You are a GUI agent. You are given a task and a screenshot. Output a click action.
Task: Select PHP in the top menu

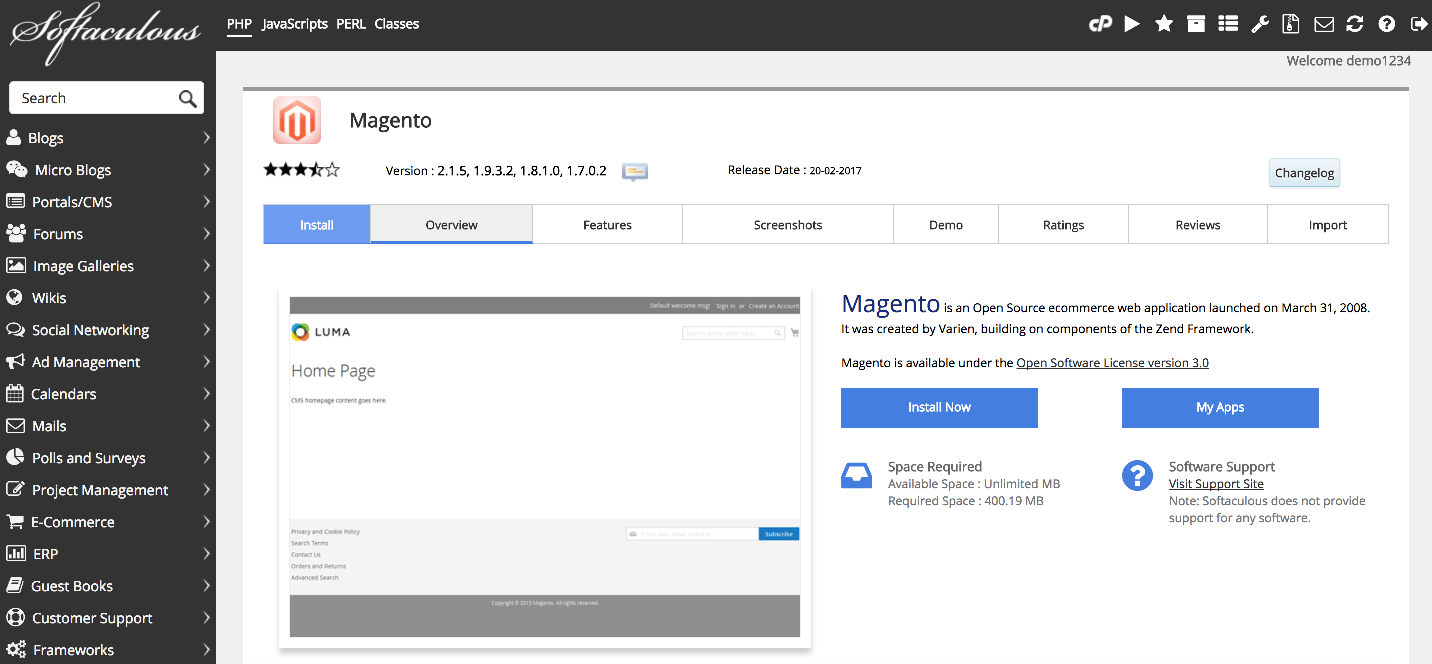coord(239,24)
